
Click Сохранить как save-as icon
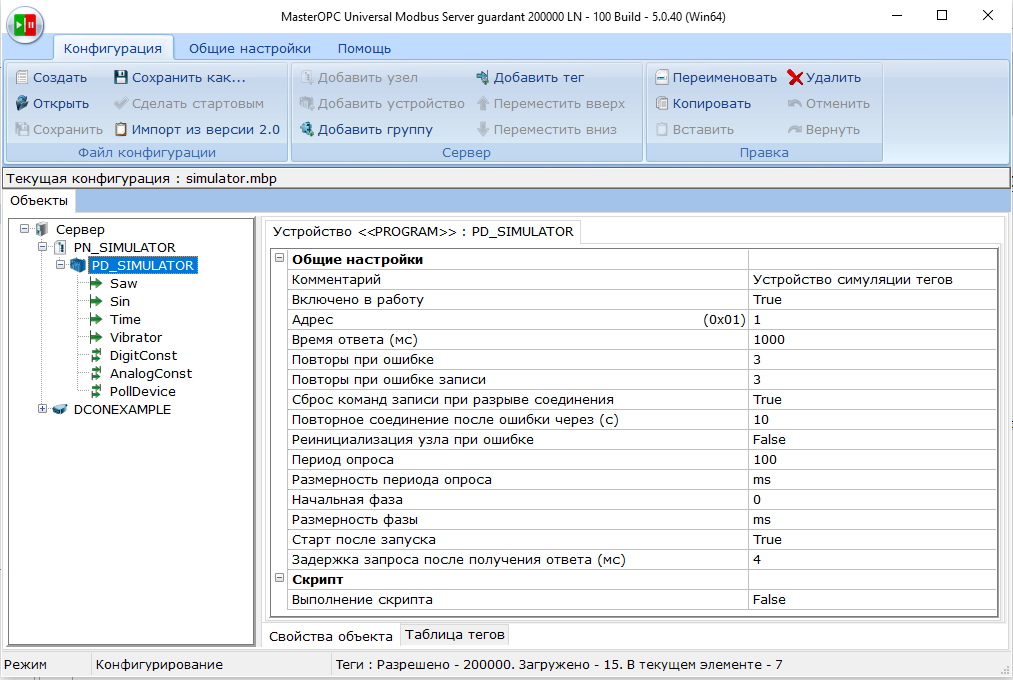[x=121, y=77]
